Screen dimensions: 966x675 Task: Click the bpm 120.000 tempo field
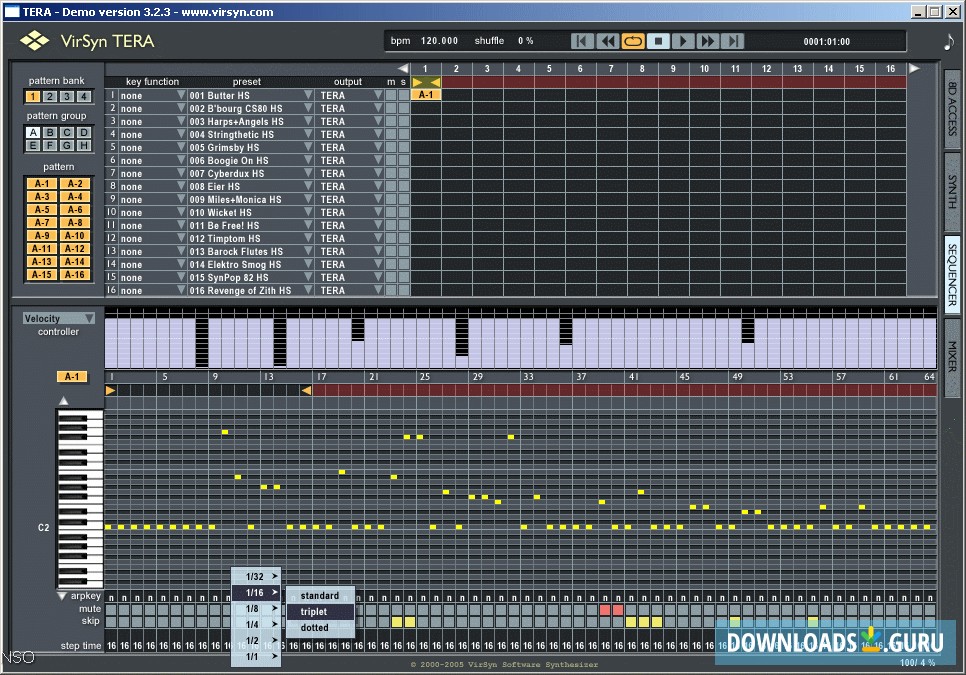pyautogui.click(x=438, y=41)
